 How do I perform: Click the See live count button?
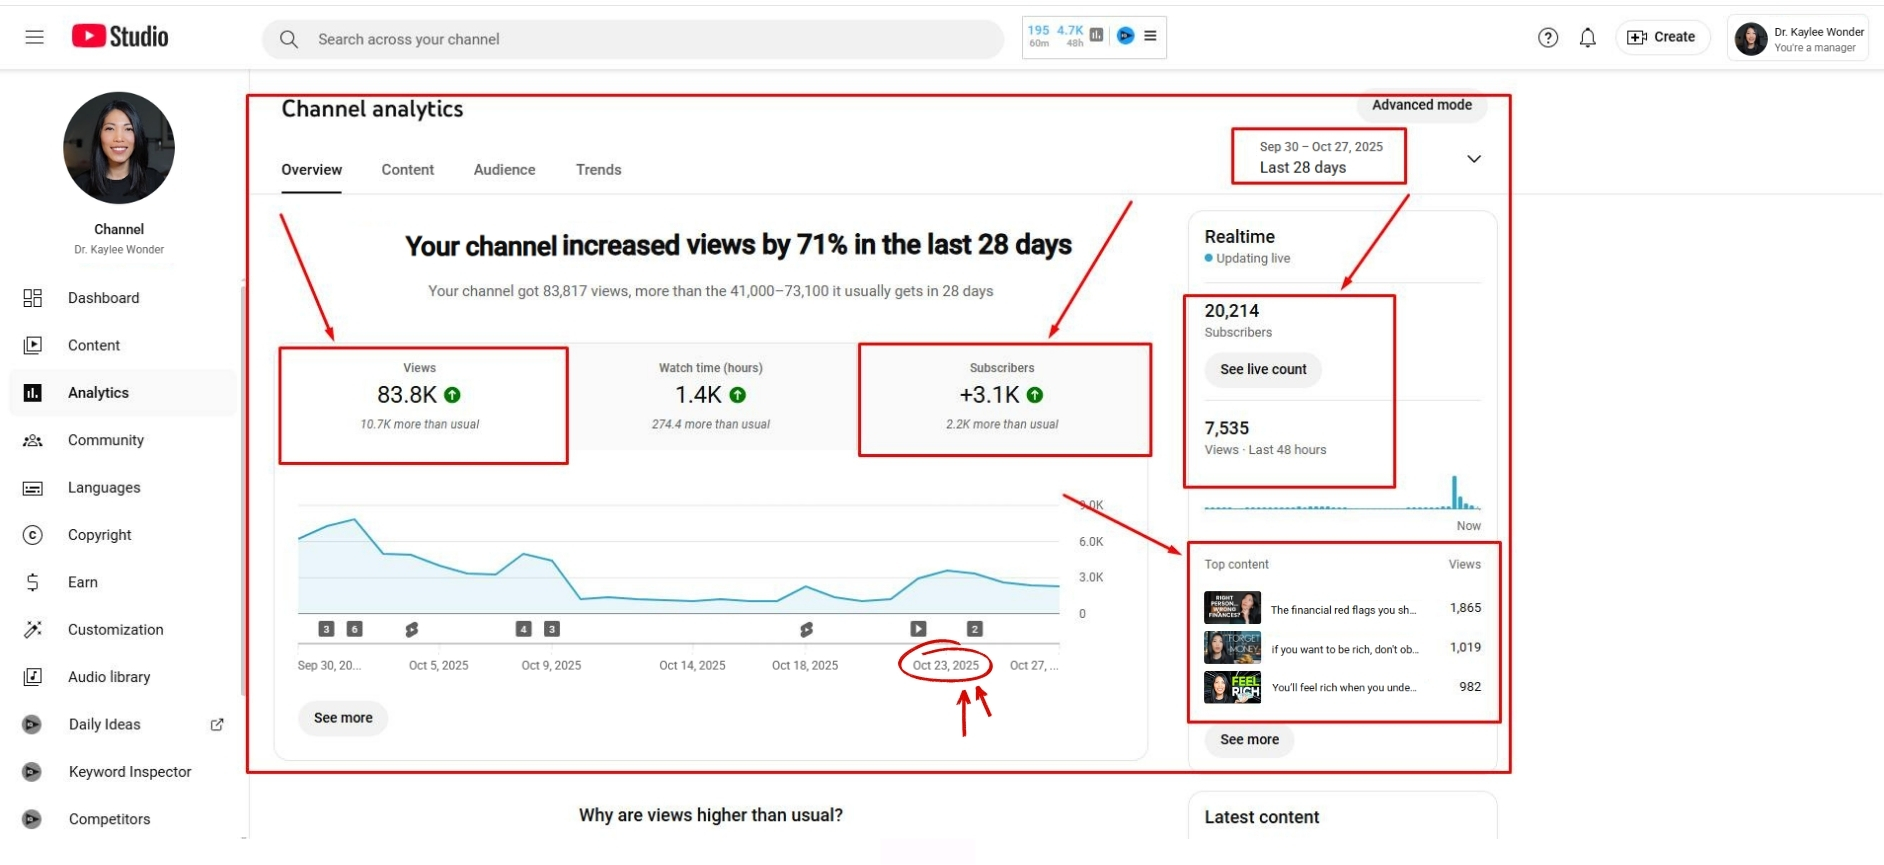click(x=1262, y=370)
